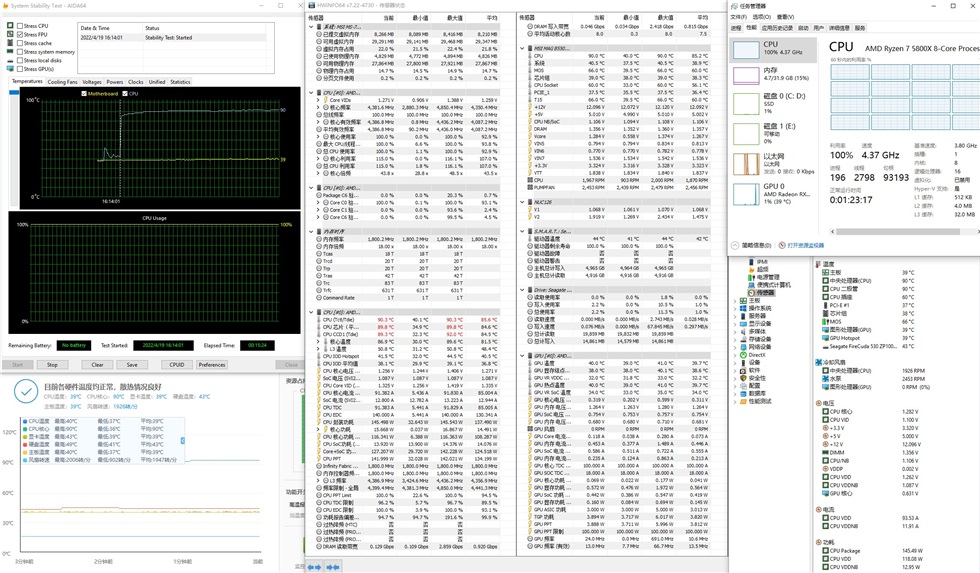Click the right blue arrows icon in HWiNFO footer
Screen dimensions: 980x573
click(333, 567)
